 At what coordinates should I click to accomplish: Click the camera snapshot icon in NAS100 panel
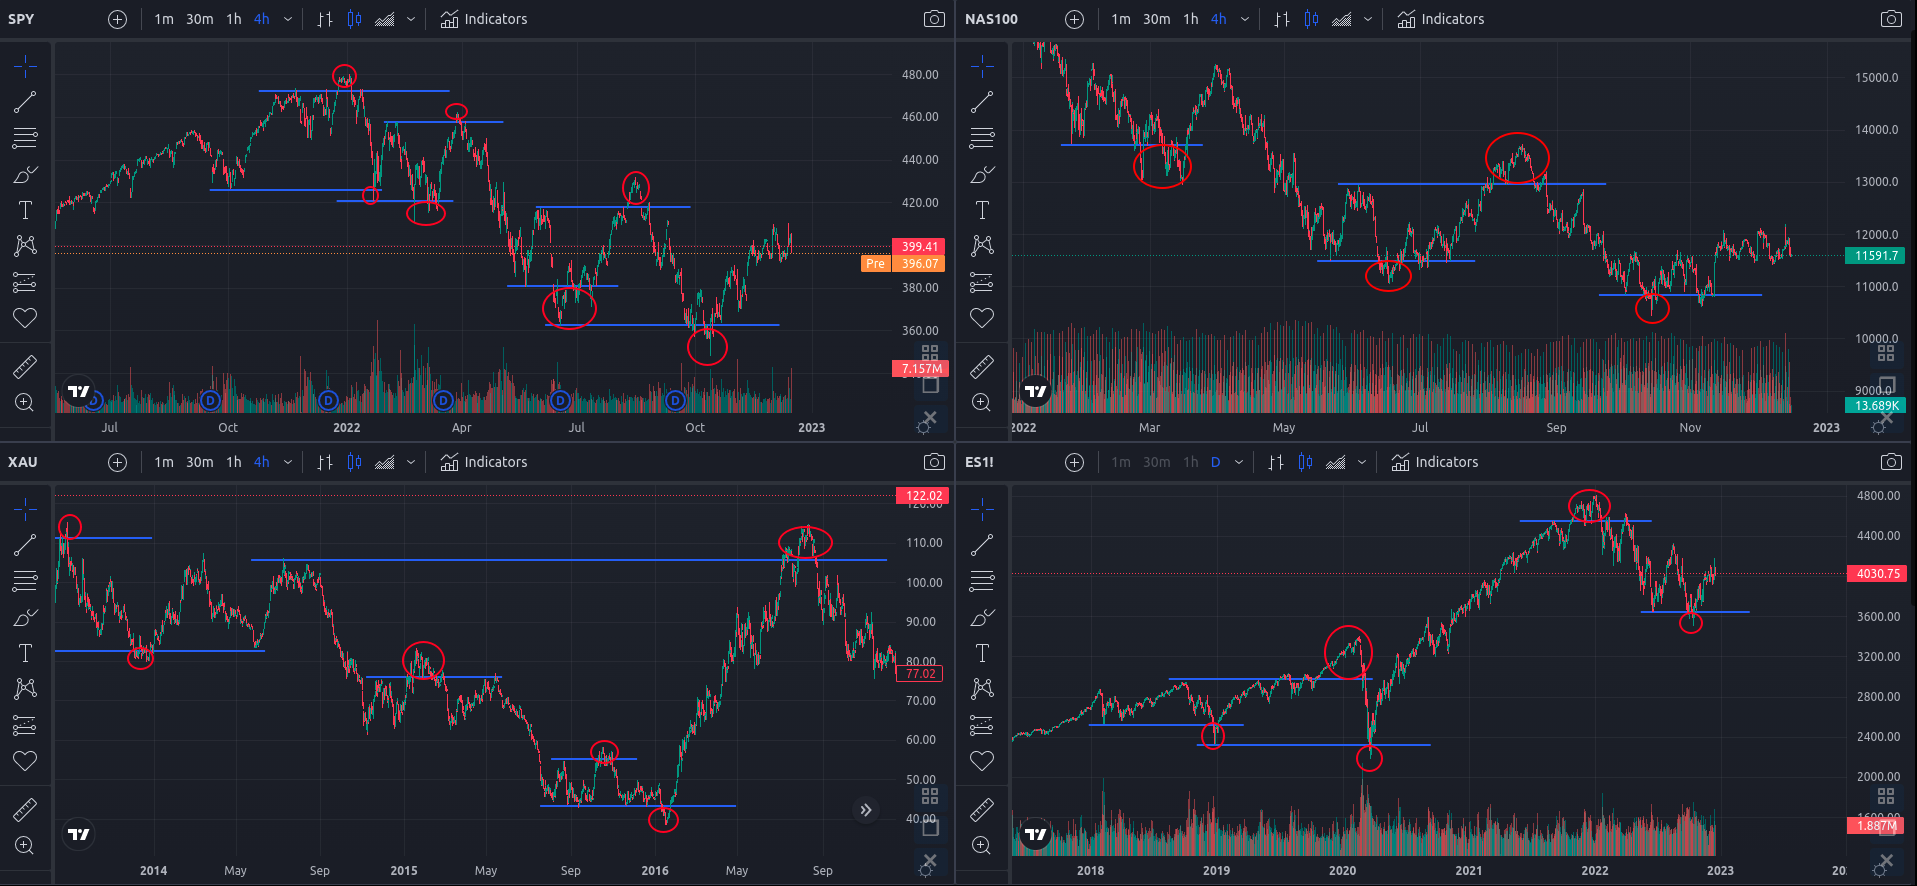coord(1891,19)
